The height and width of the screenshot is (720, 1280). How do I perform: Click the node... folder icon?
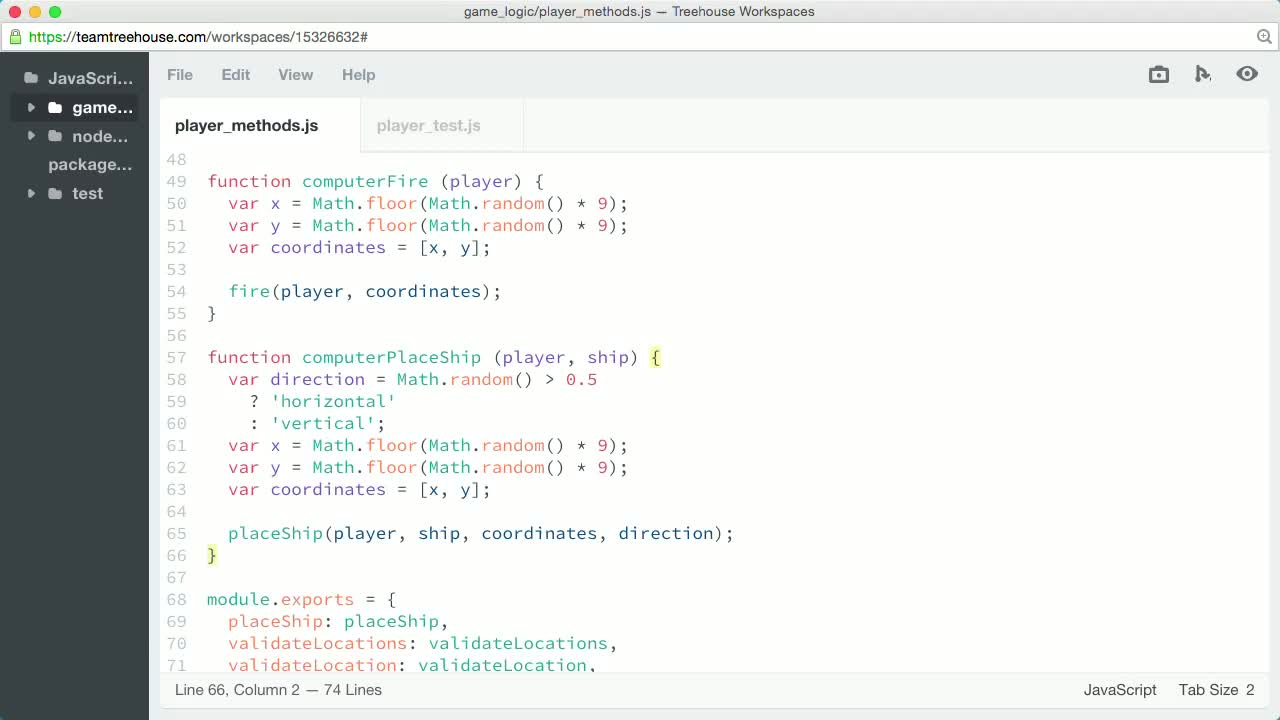(x=55, y=136)
